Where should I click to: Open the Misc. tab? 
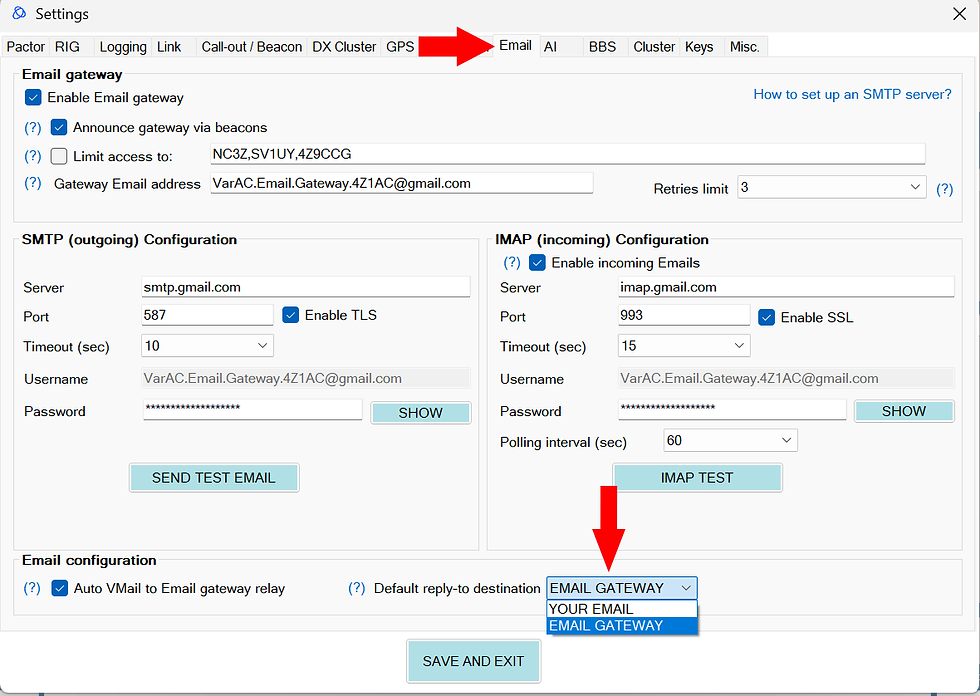pos(744,47)
